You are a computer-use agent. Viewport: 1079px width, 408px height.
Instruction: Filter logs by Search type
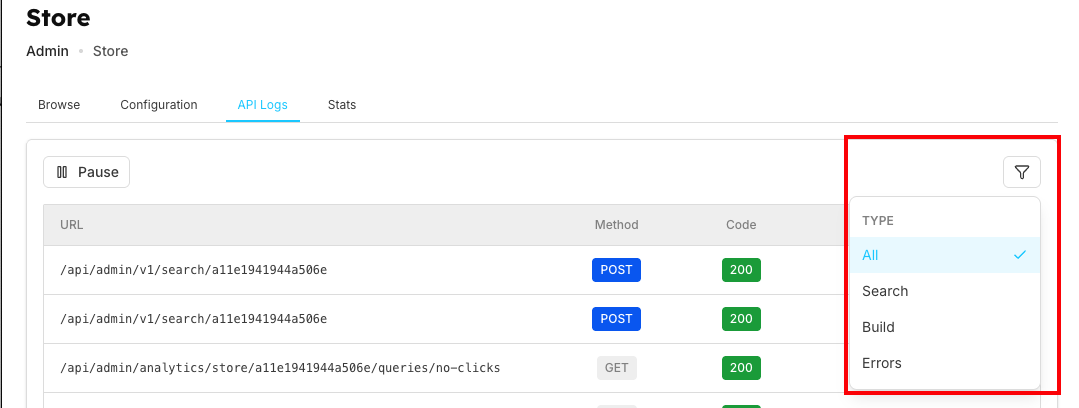click(x=885, y=291)
